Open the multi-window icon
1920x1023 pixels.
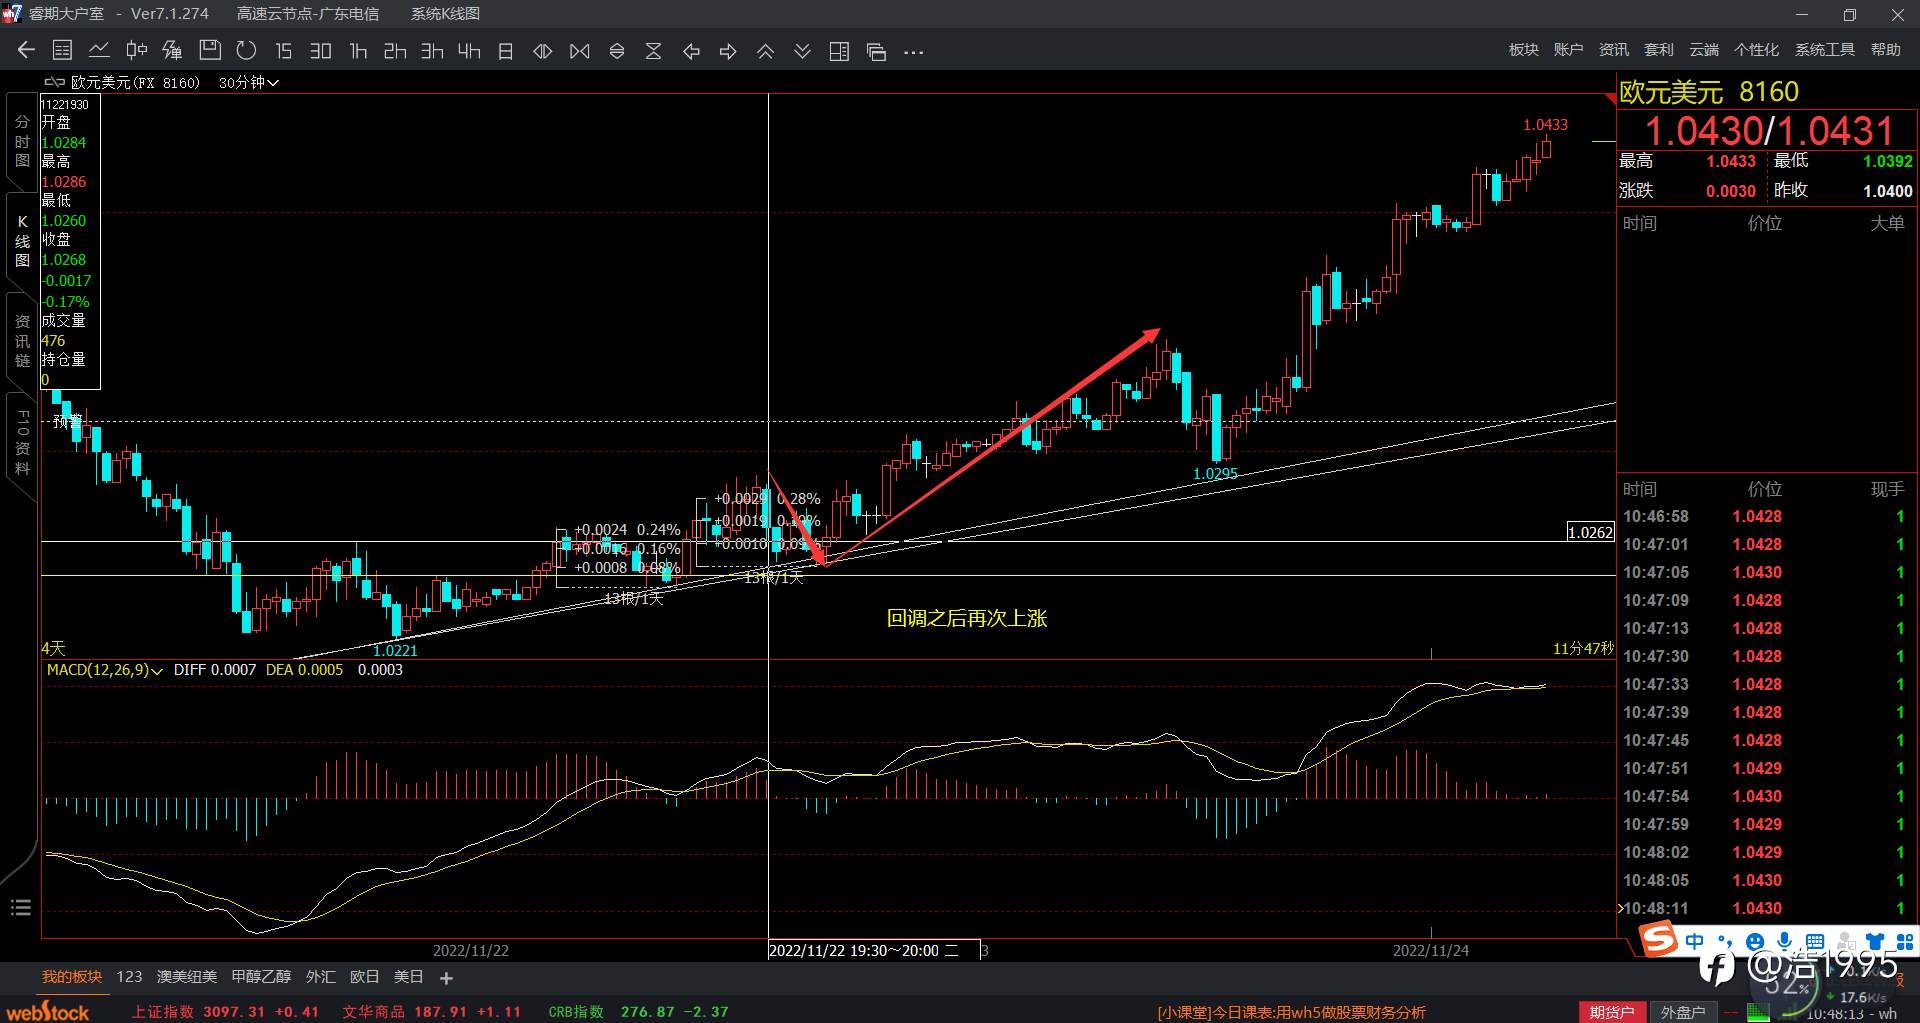876,52
